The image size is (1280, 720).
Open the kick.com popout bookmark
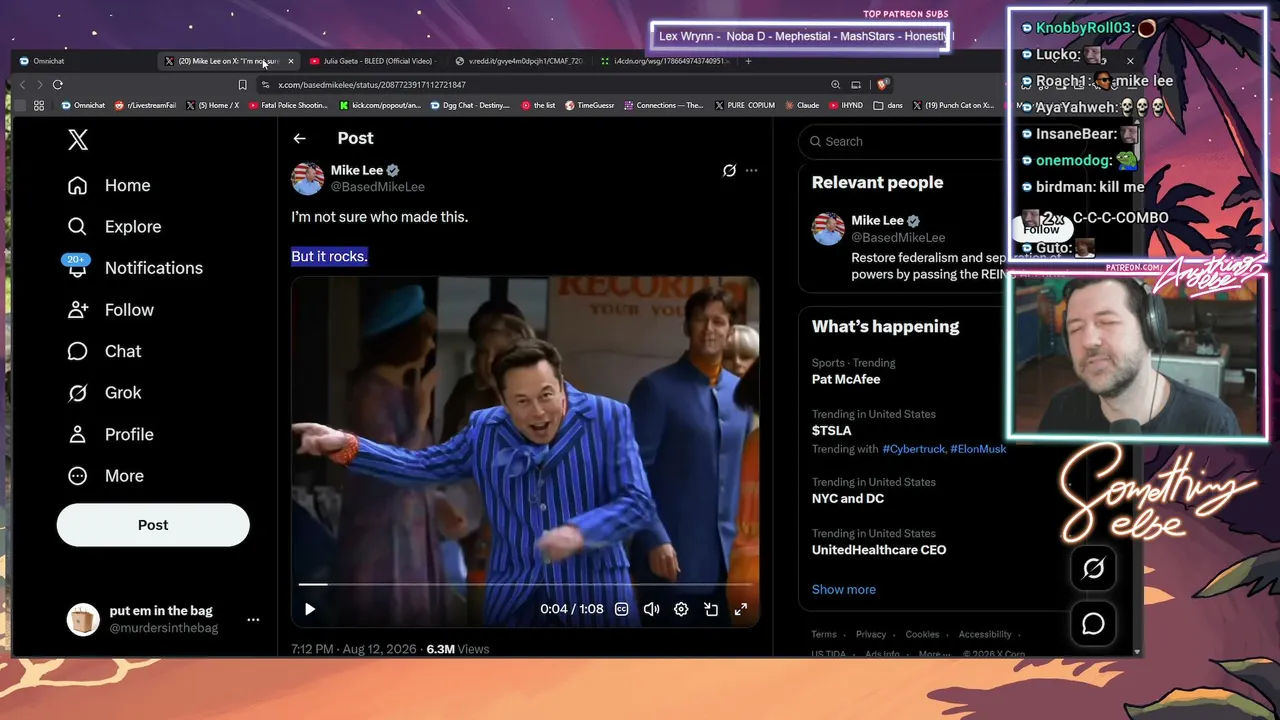[380, 105]
